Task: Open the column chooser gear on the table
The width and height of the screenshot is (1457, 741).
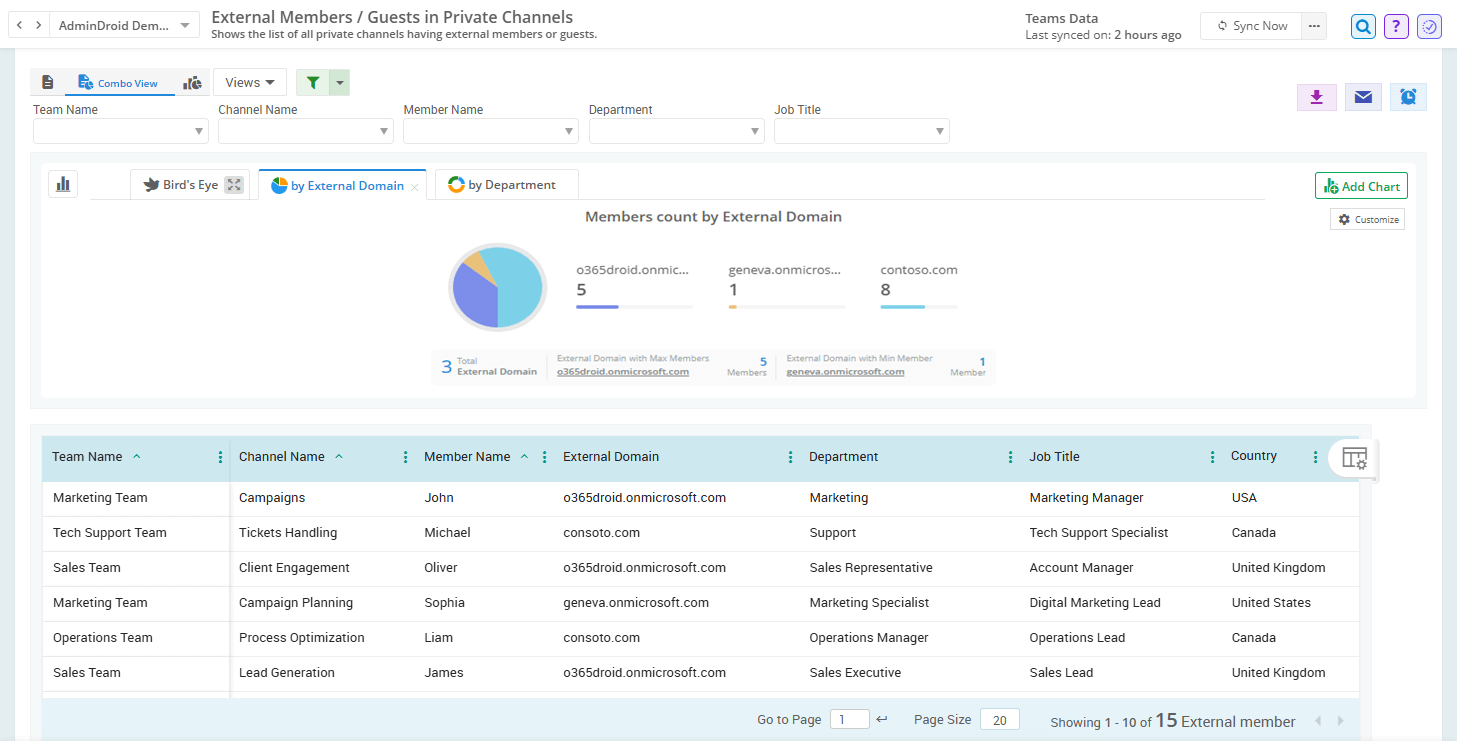Action: 1354,457
